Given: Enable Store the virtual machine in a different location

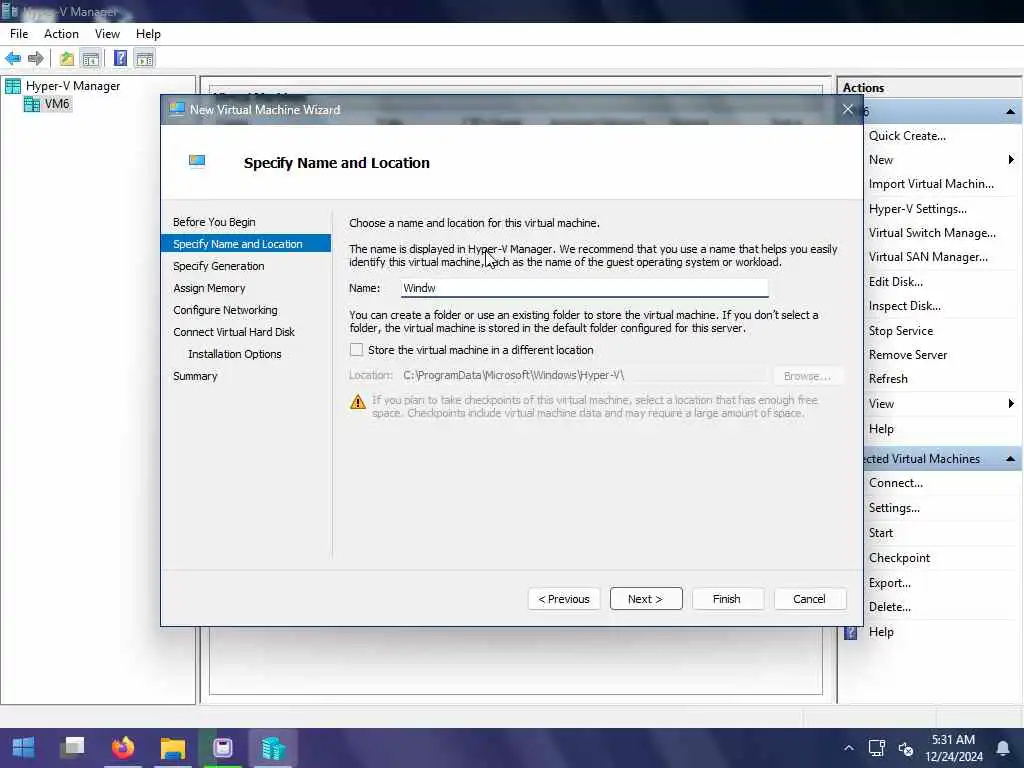Looking at the screenshot, I should [356, 350].
